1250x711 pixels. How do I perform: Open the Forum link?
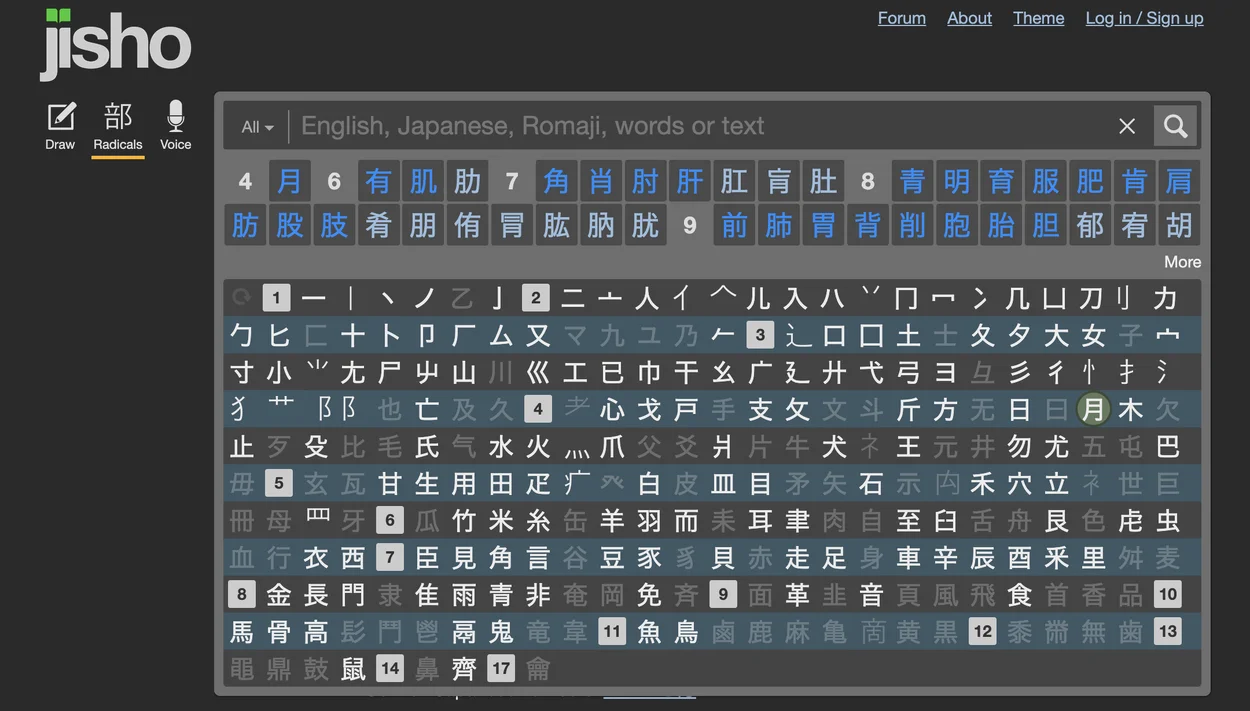tap(902, 18)
